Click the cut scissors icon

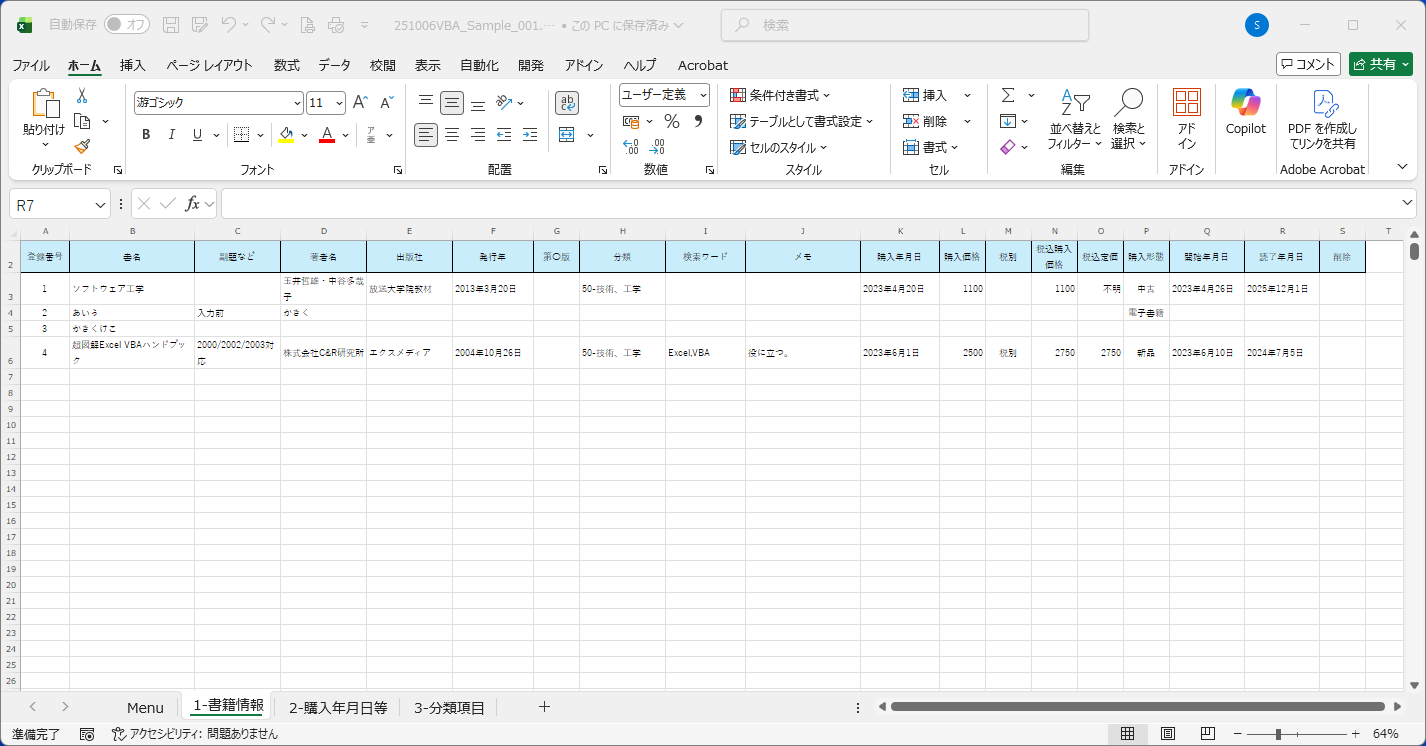click(82, 95)
